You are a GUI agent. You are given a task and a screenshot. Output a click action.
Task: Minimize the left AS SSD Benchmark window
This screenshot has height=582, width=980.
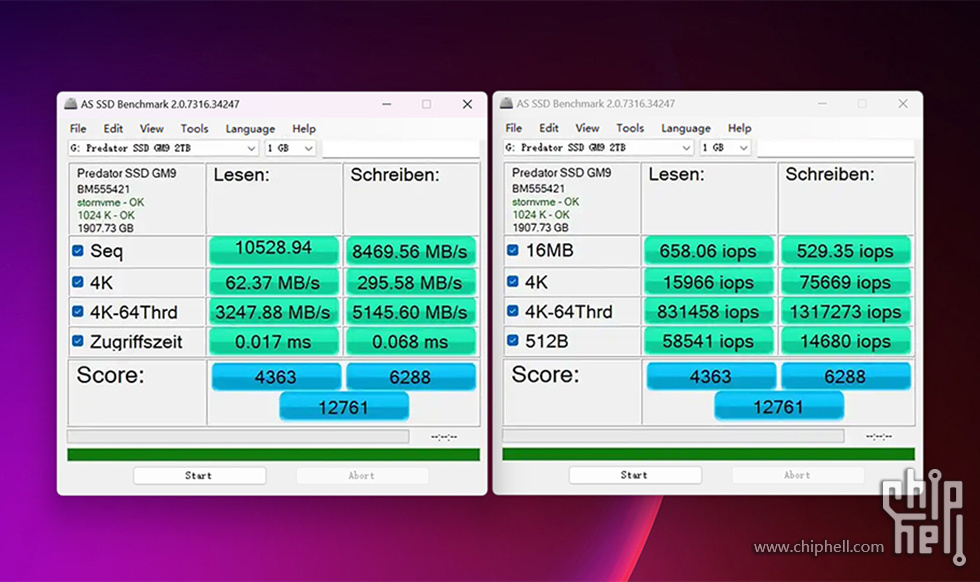click(386, 104)
